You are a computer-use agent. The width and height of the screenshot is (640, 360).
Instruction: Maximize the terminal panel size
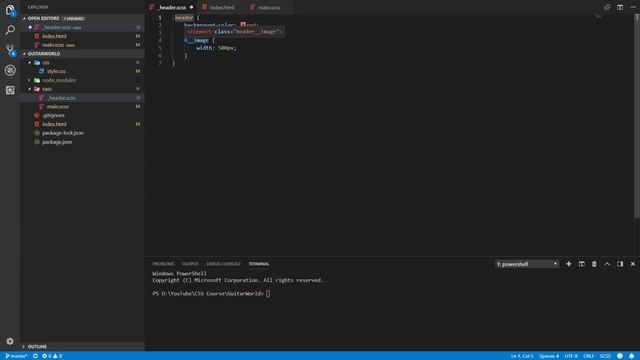(x=607, y=264)
